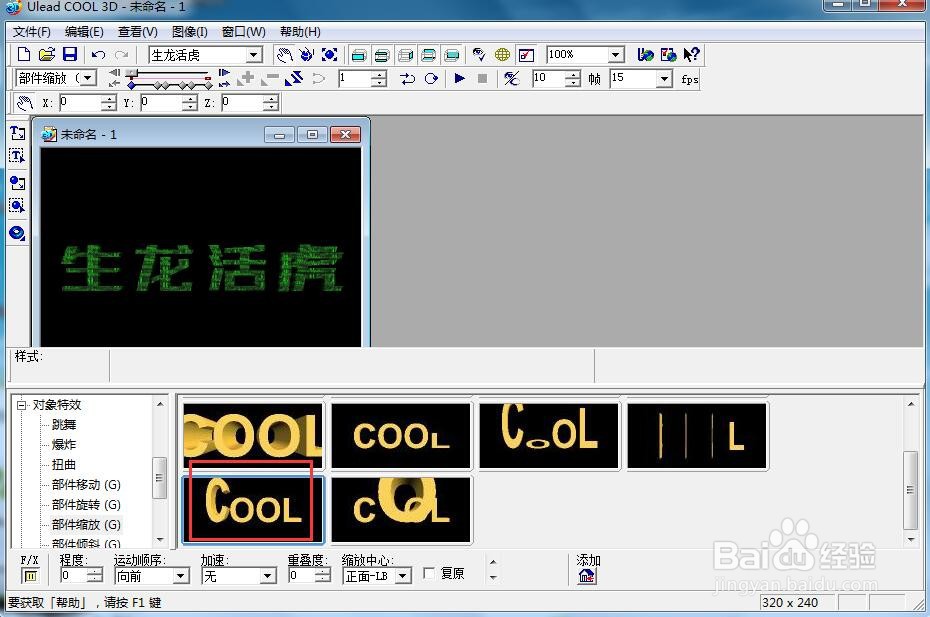Screen dimensions: 930x617
Task: Open the 缩放中心 正面-LB dropdown
Action: 403,575
